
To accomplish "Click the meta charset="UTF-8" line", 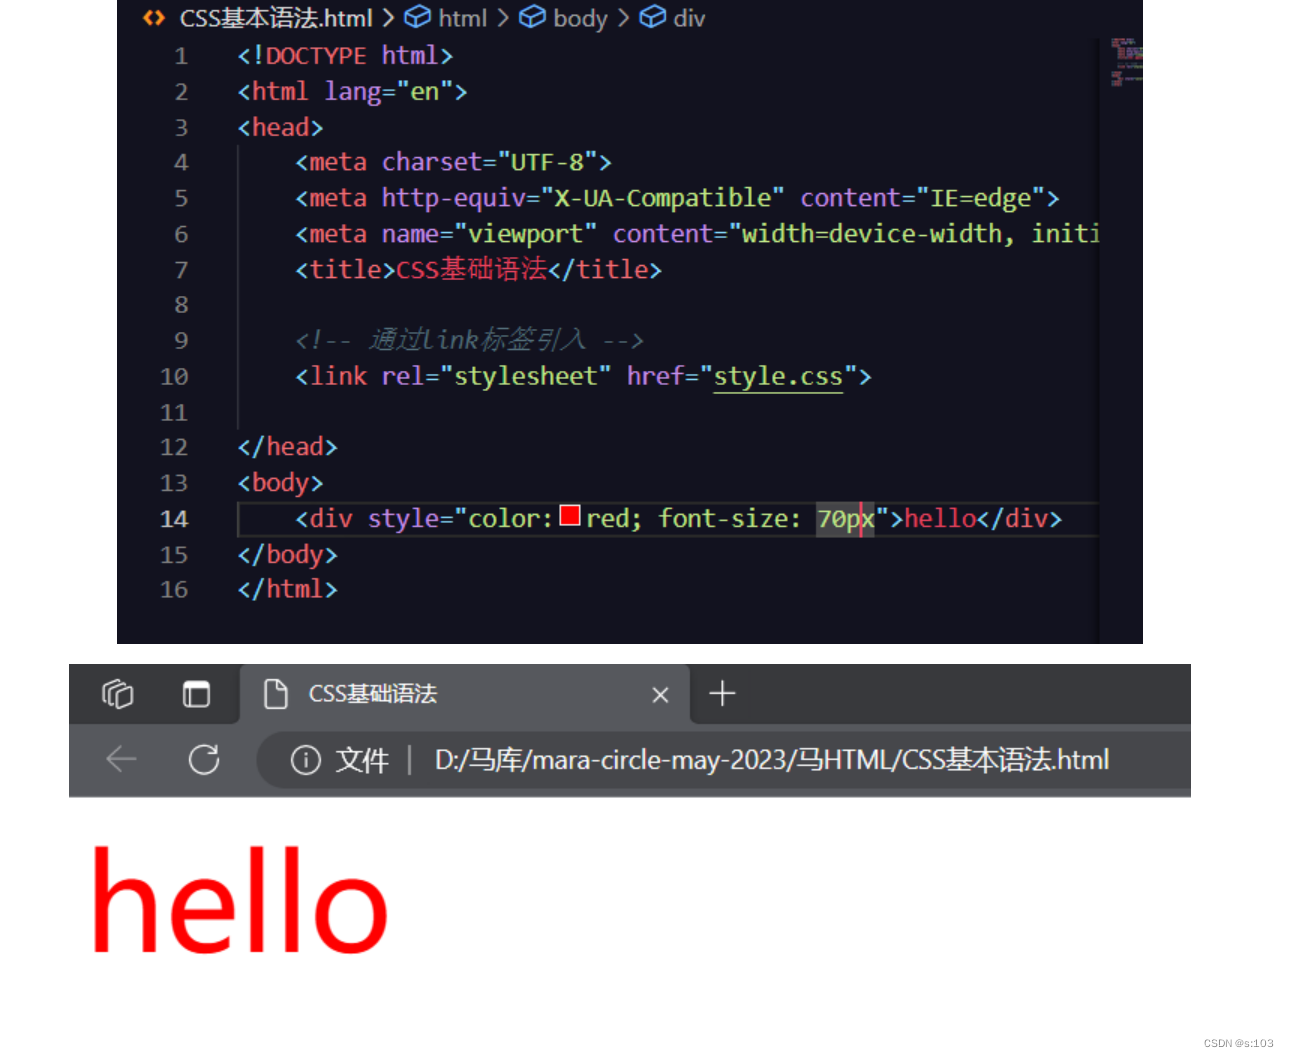I will (453, 162).
